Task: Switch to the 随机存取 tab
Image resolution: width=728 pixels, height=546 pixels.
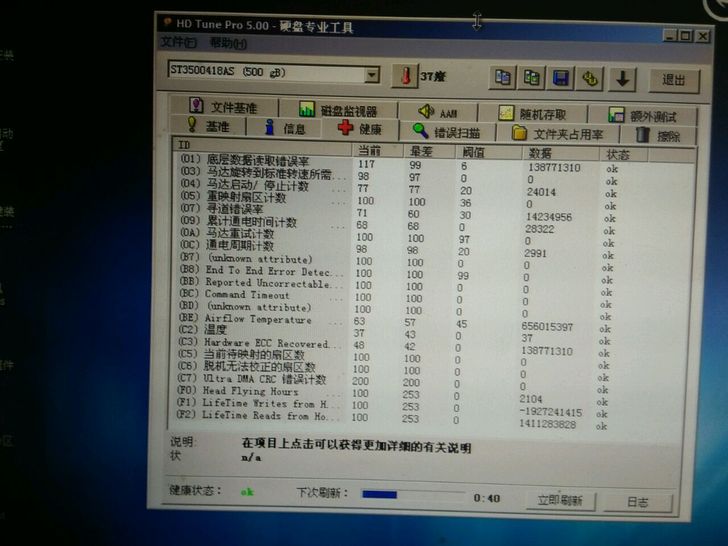Action: click(533, 113)
